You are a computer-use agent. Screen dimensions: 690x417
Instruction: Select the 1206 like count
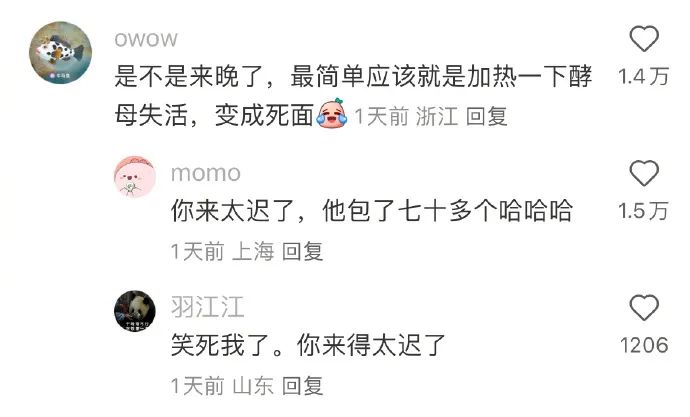pos(644,345)
